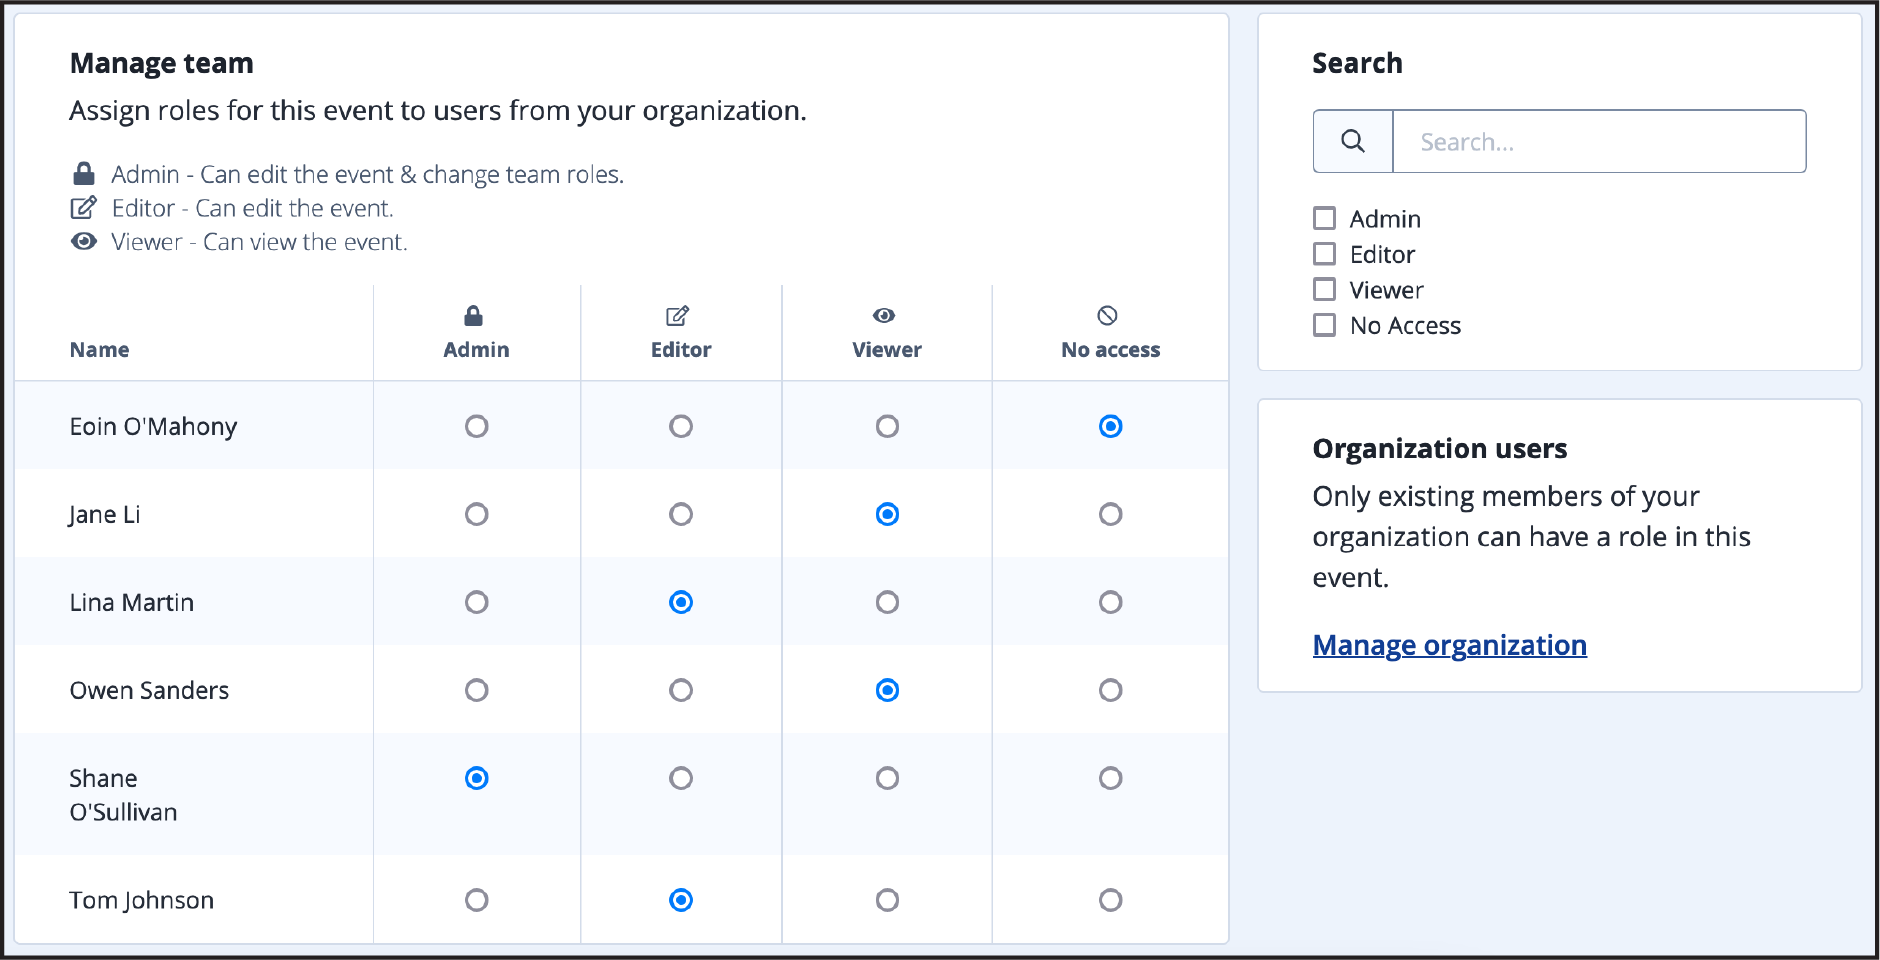Image resolution: width=1880 pixels, height=960 pixels.
Task: Click the lock icon in Admin column header
Action: pos(474,316)
